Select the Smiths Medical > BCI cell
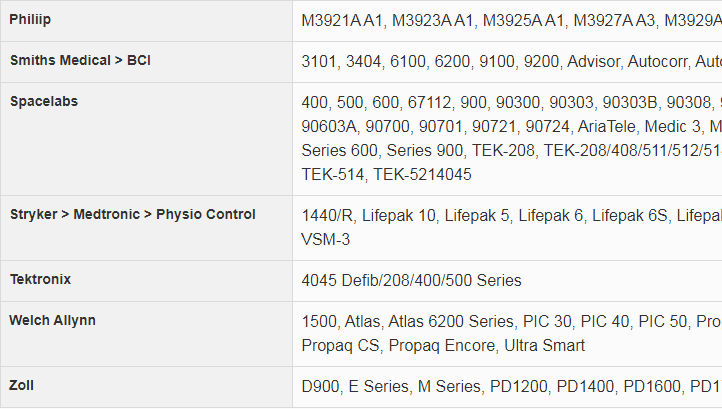Image resolution: width=722 pixels, height=409 pixels. (x=80, y=60)
